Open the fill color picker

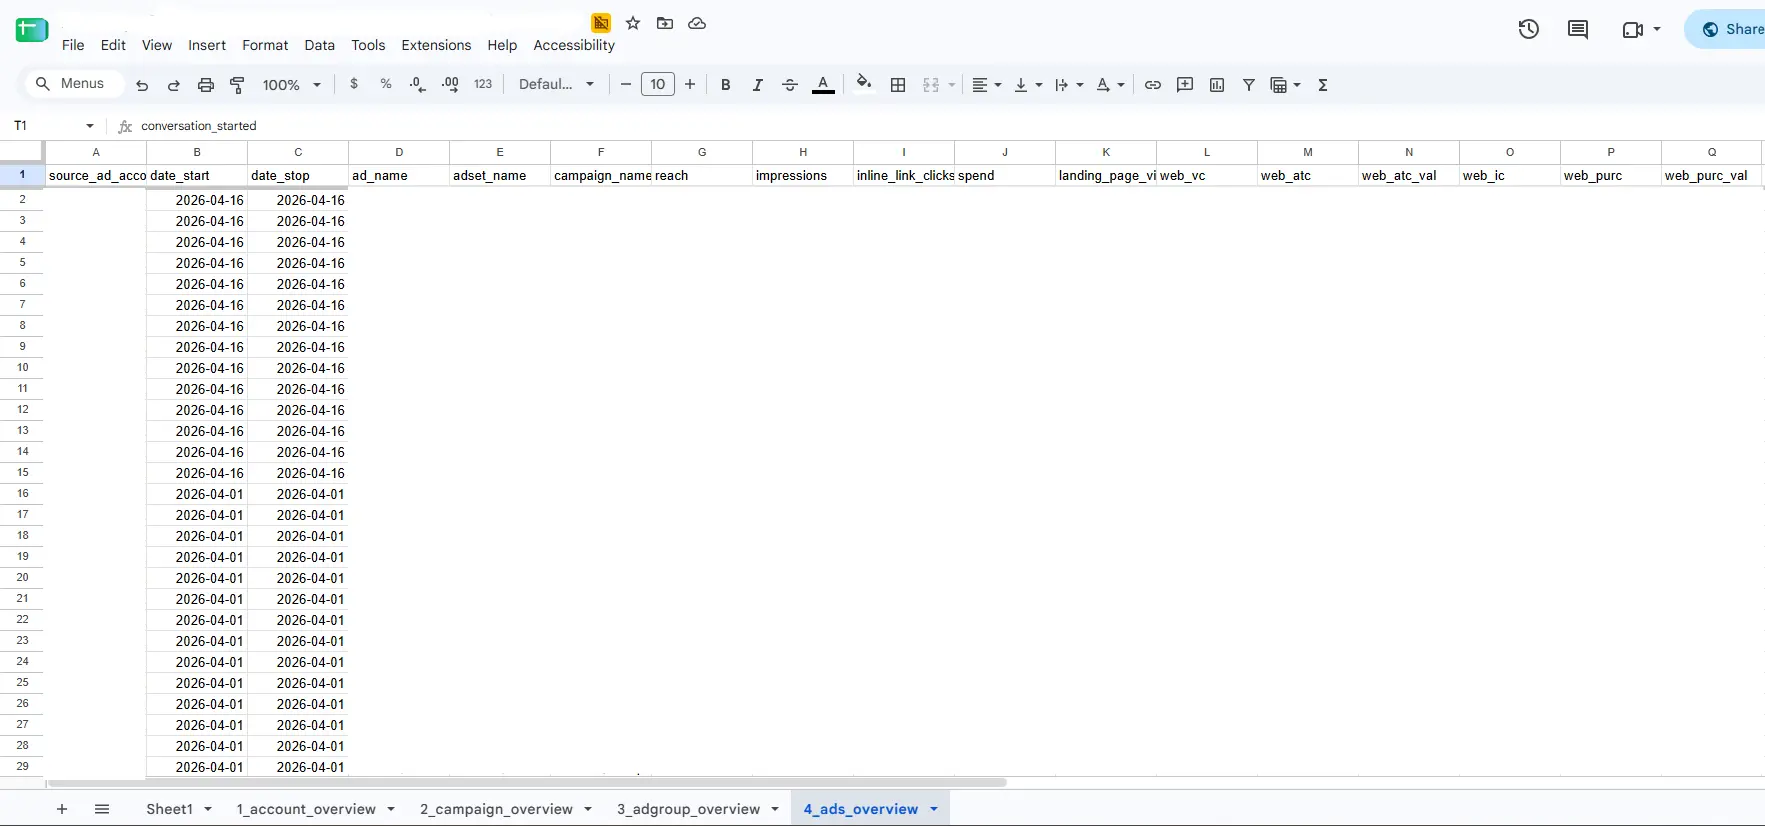pyautogui.click(x=864, y=83)
